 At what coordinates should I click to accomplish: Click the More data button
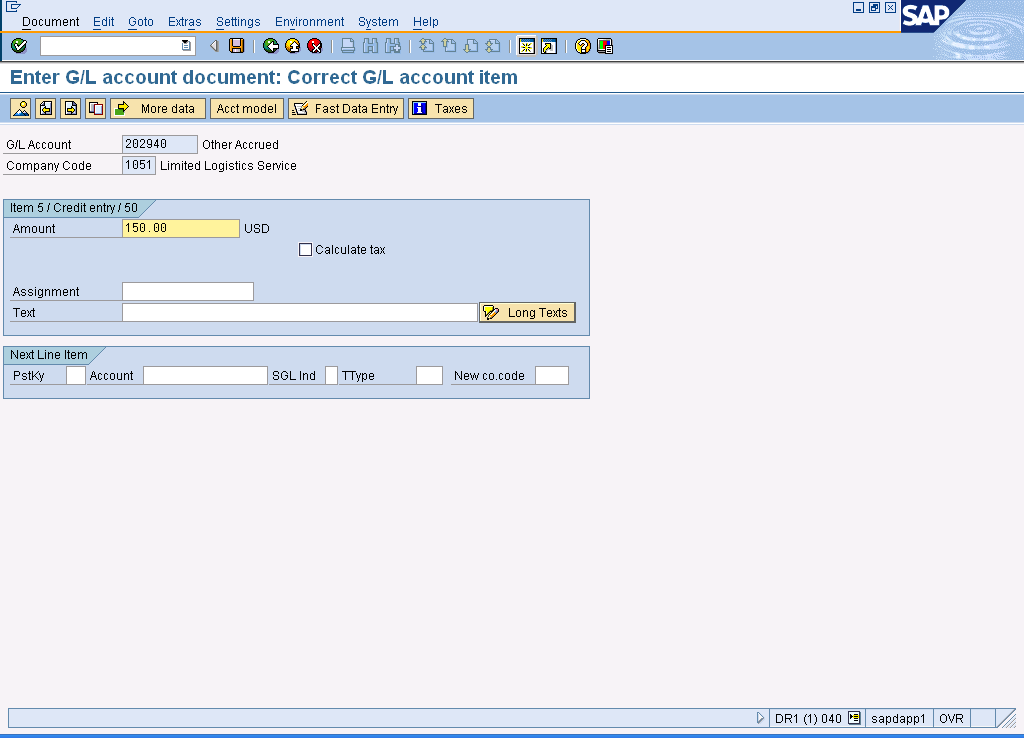coord(158,108)
